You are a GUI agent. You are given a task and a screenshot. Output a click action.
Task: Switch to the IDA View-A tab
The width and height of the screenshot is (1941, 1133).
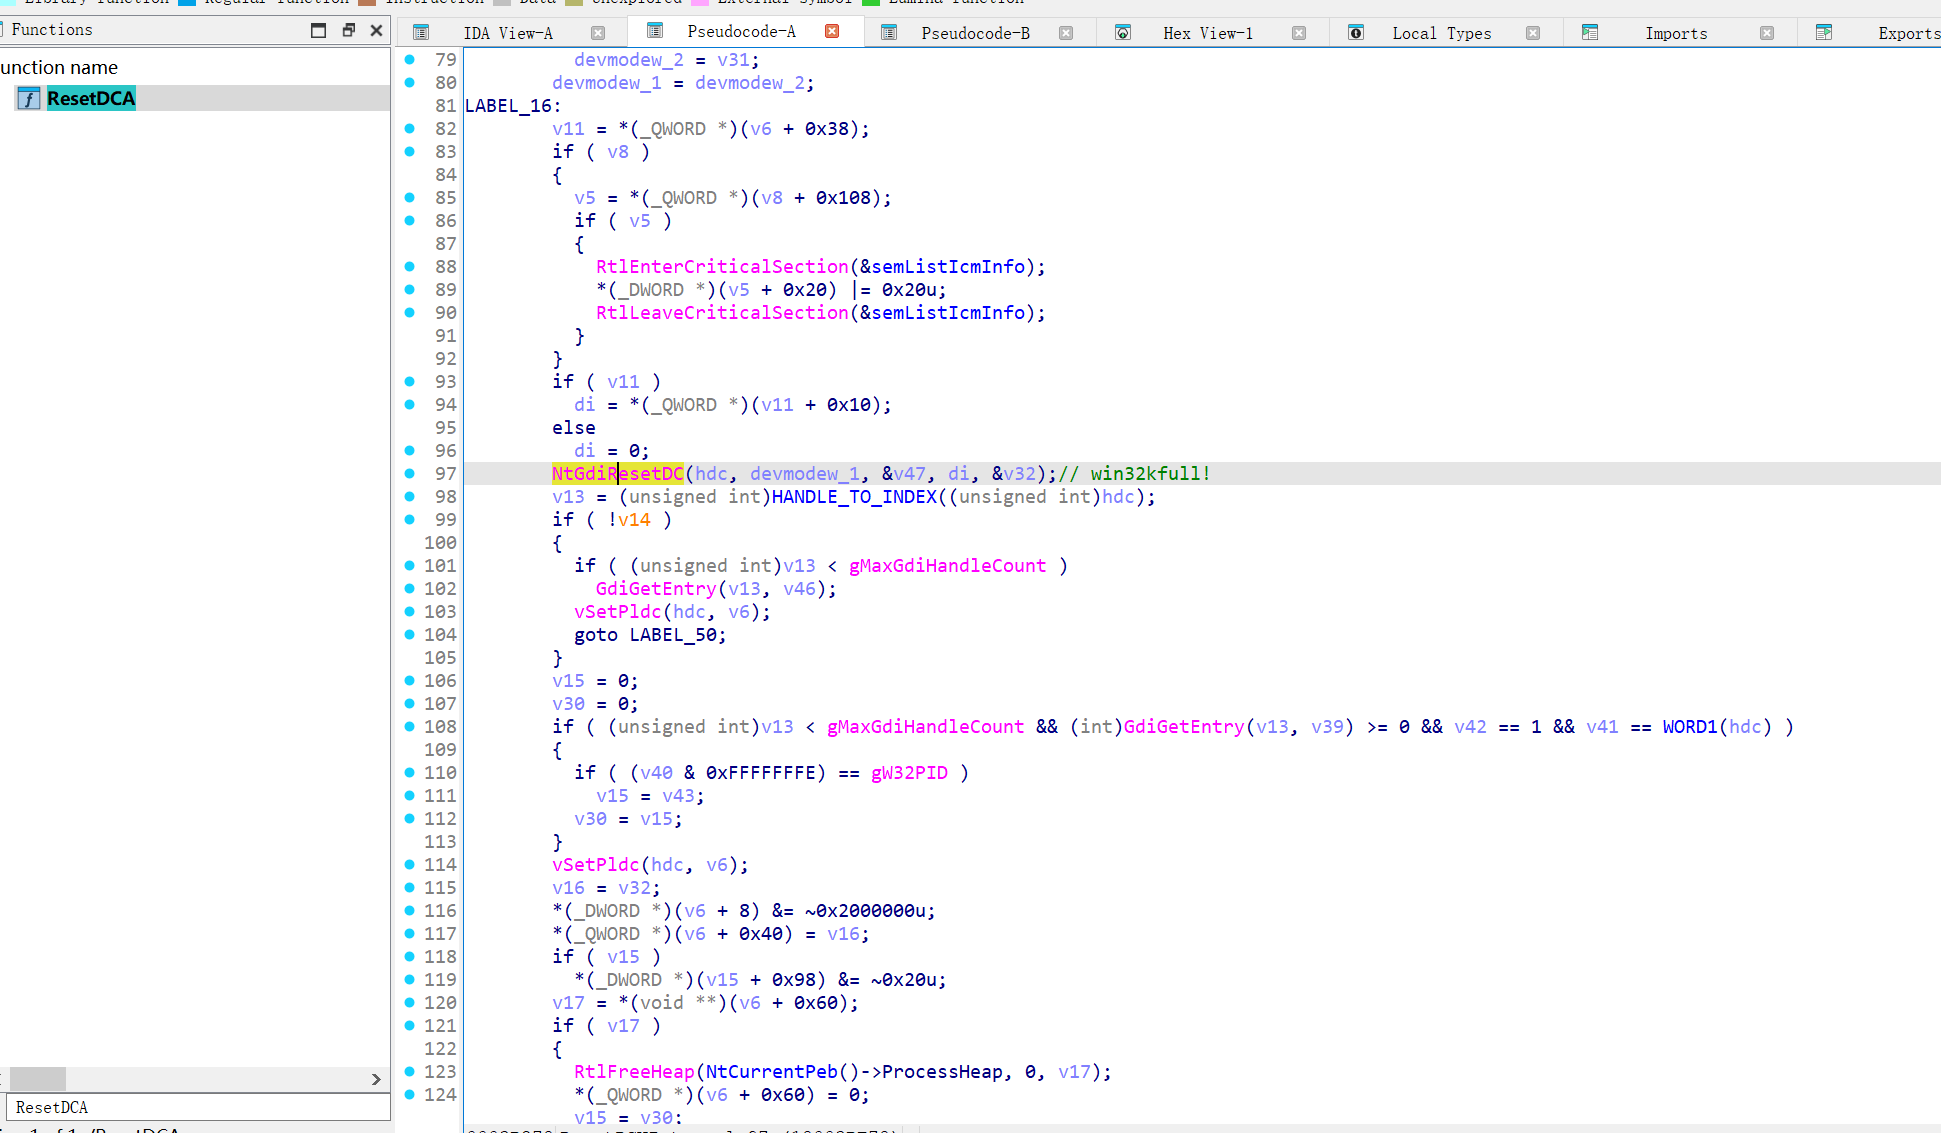click(507, 33)
